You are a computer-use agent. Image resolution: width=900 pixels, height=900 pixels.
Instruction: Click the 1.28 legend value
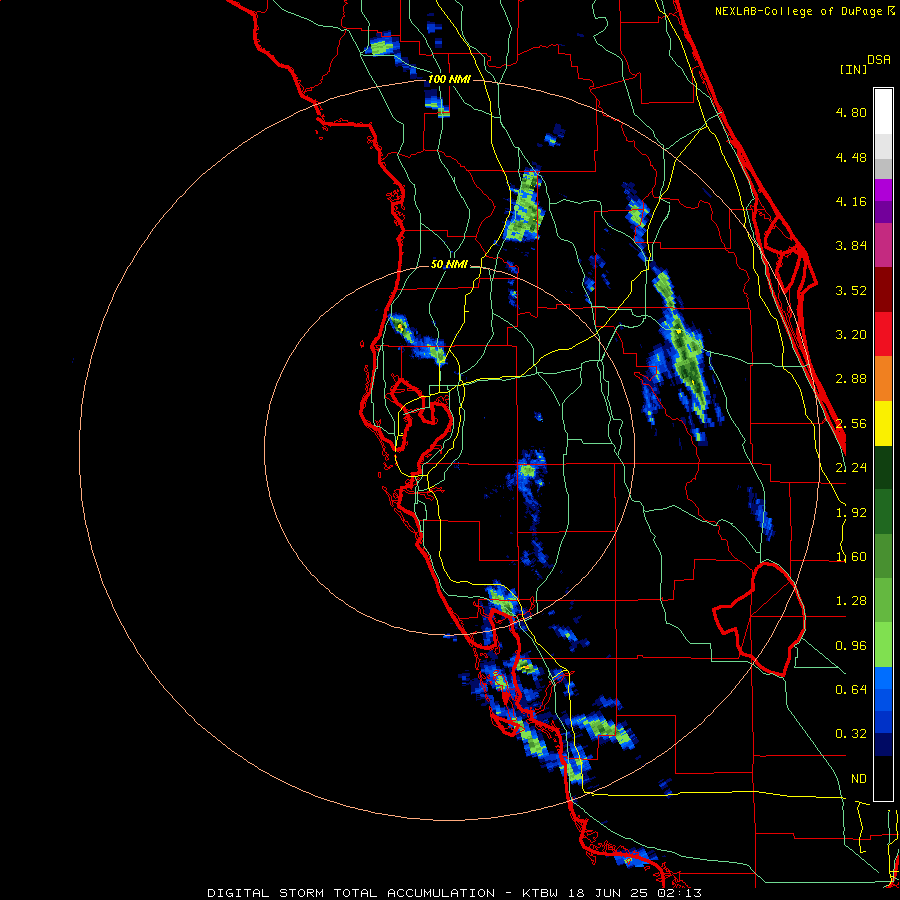click(x=851, y=601)
